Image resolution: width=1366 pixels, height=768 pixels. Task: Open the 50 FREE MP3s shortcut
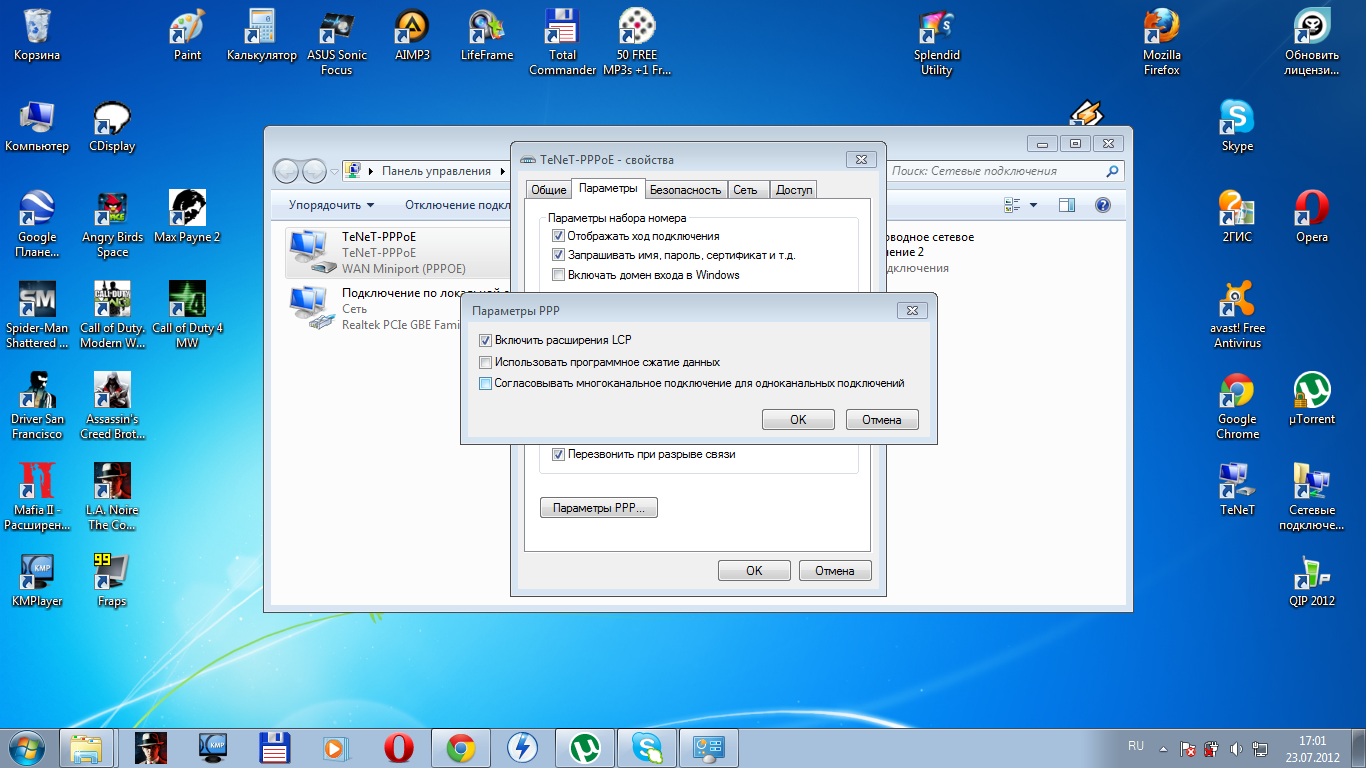(x=637, y=42)
